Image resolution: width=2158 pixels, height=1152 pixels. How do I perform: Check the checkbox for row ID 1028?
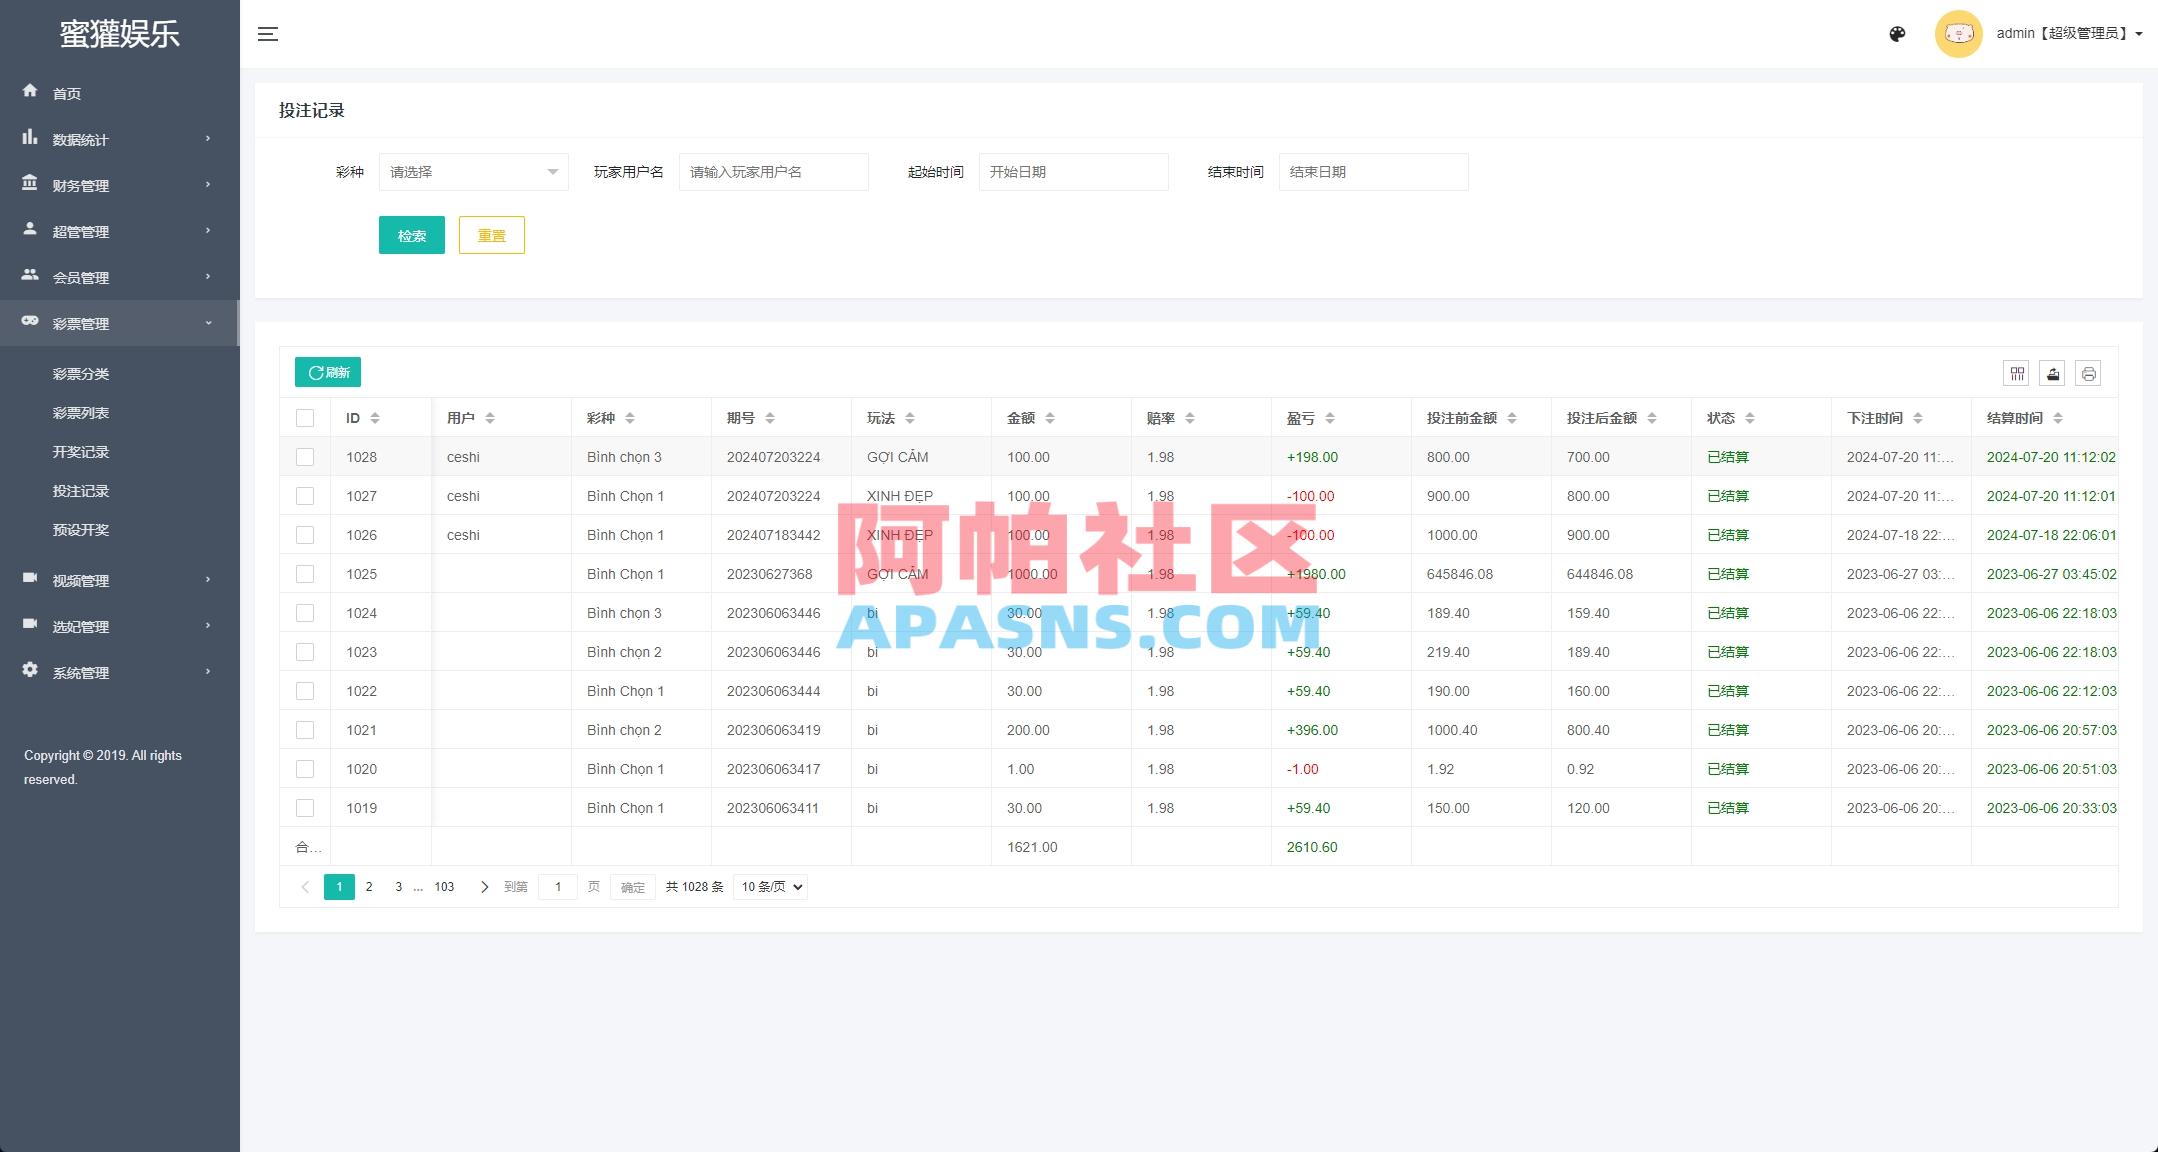coord(305,456)
